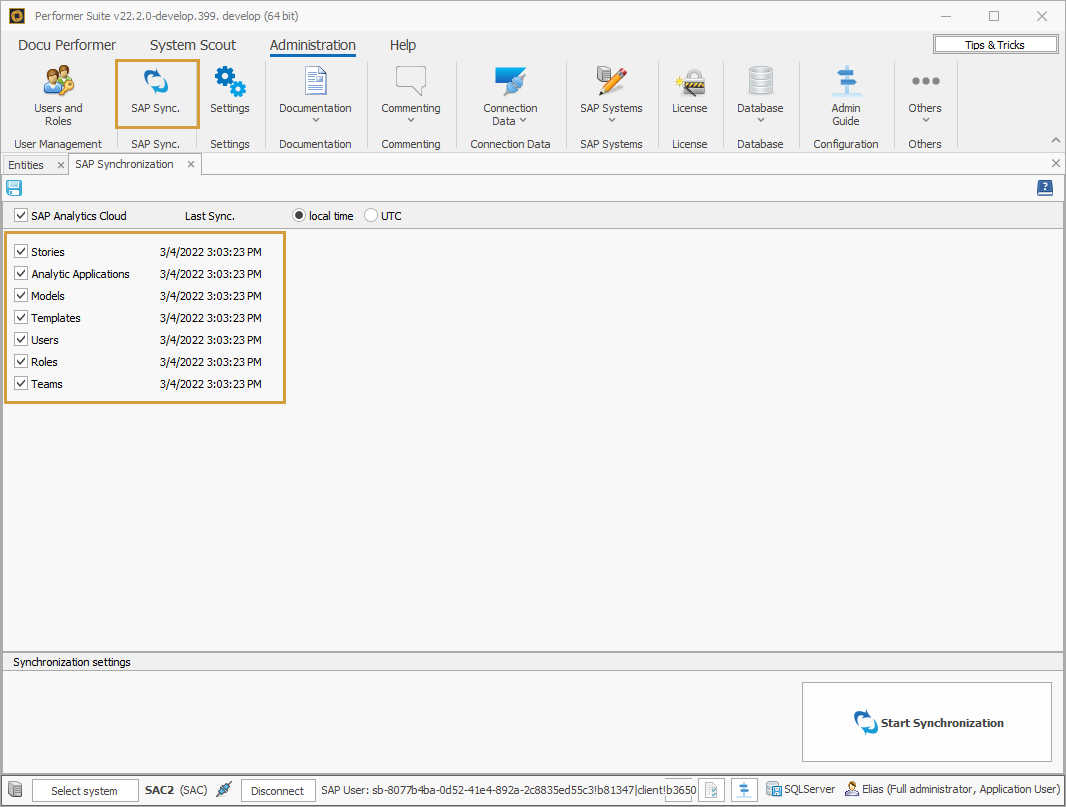Uncheck the Stories synchronization item
The width and height of the screenshot is (1066, 807).
pos(21,251)
